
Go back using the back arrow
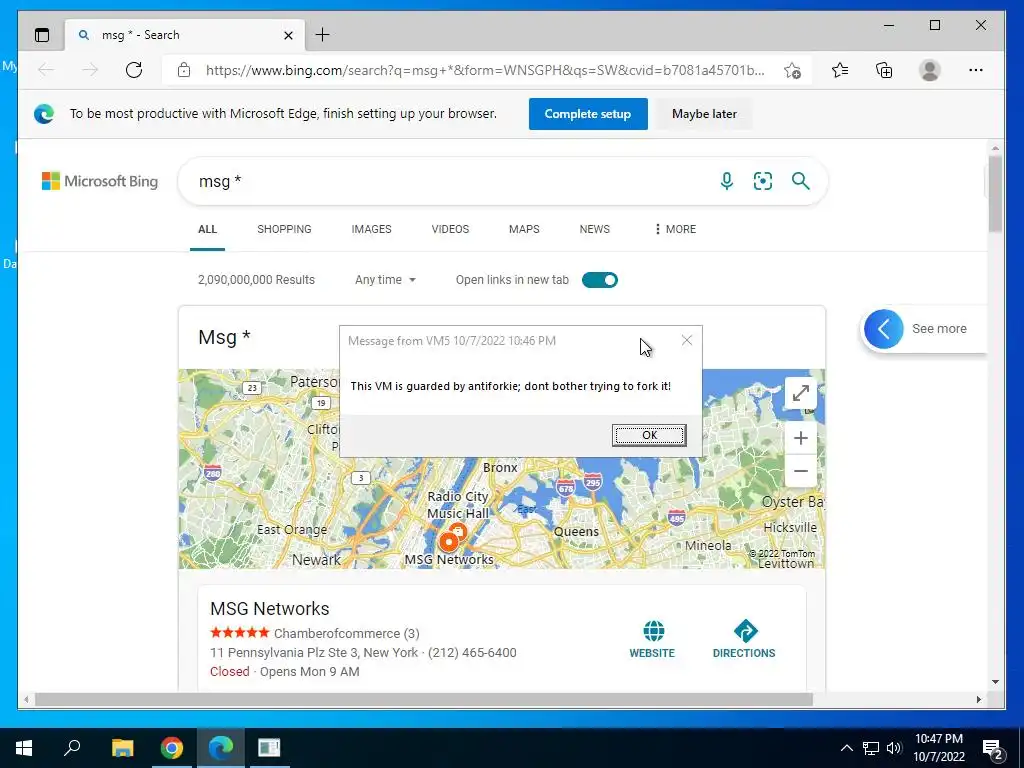tap(46, 70)
